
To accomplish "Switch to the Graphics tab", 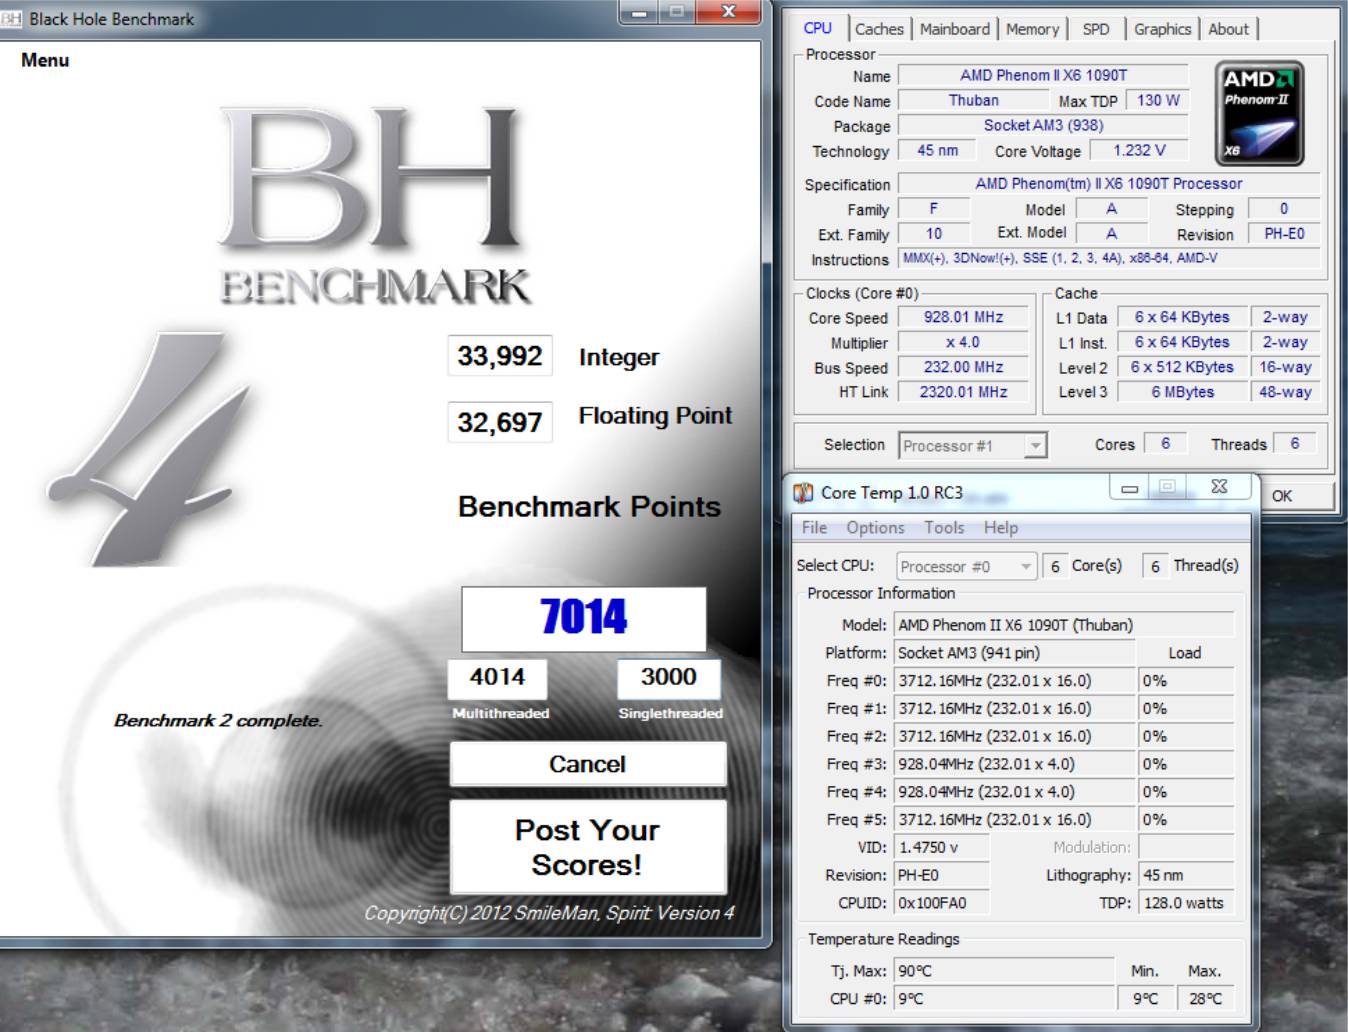I will point(1162,29).
